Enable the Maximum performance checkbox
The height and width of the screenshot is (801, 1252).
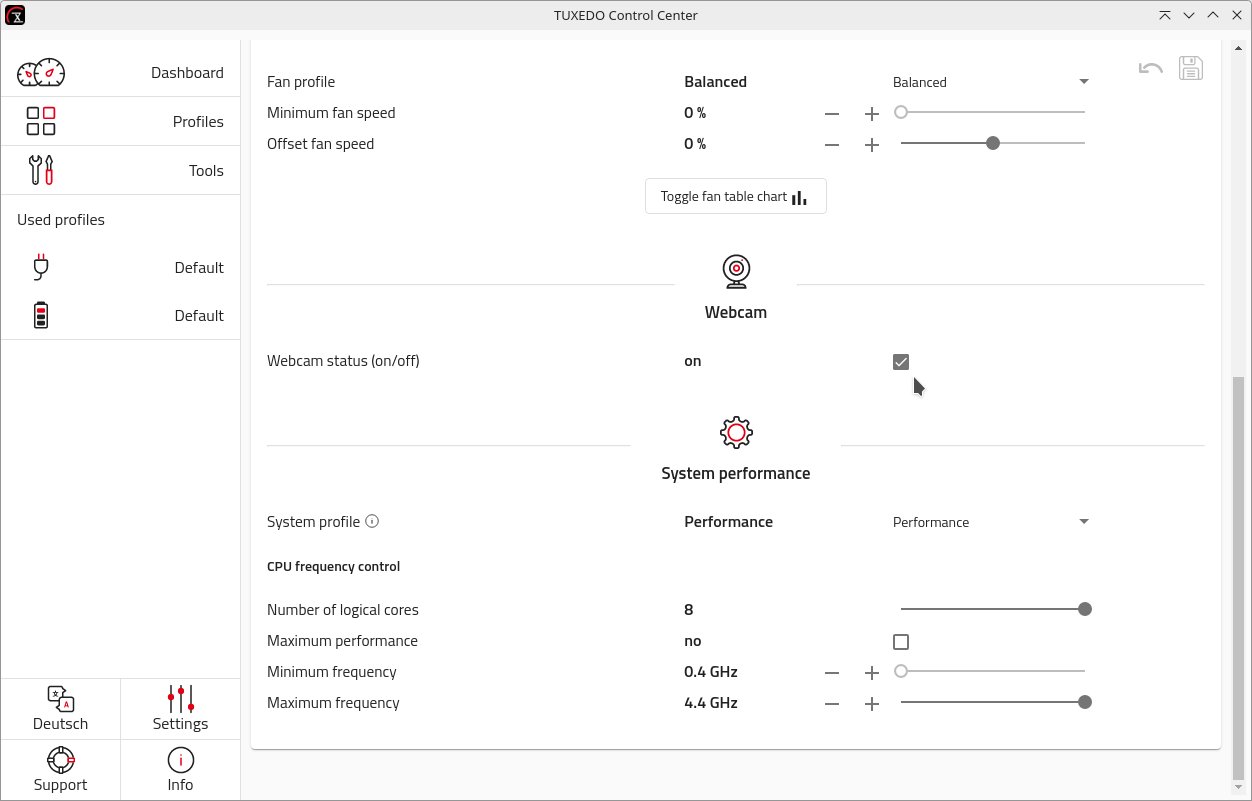pyautogui.click(x=901, y=642)
